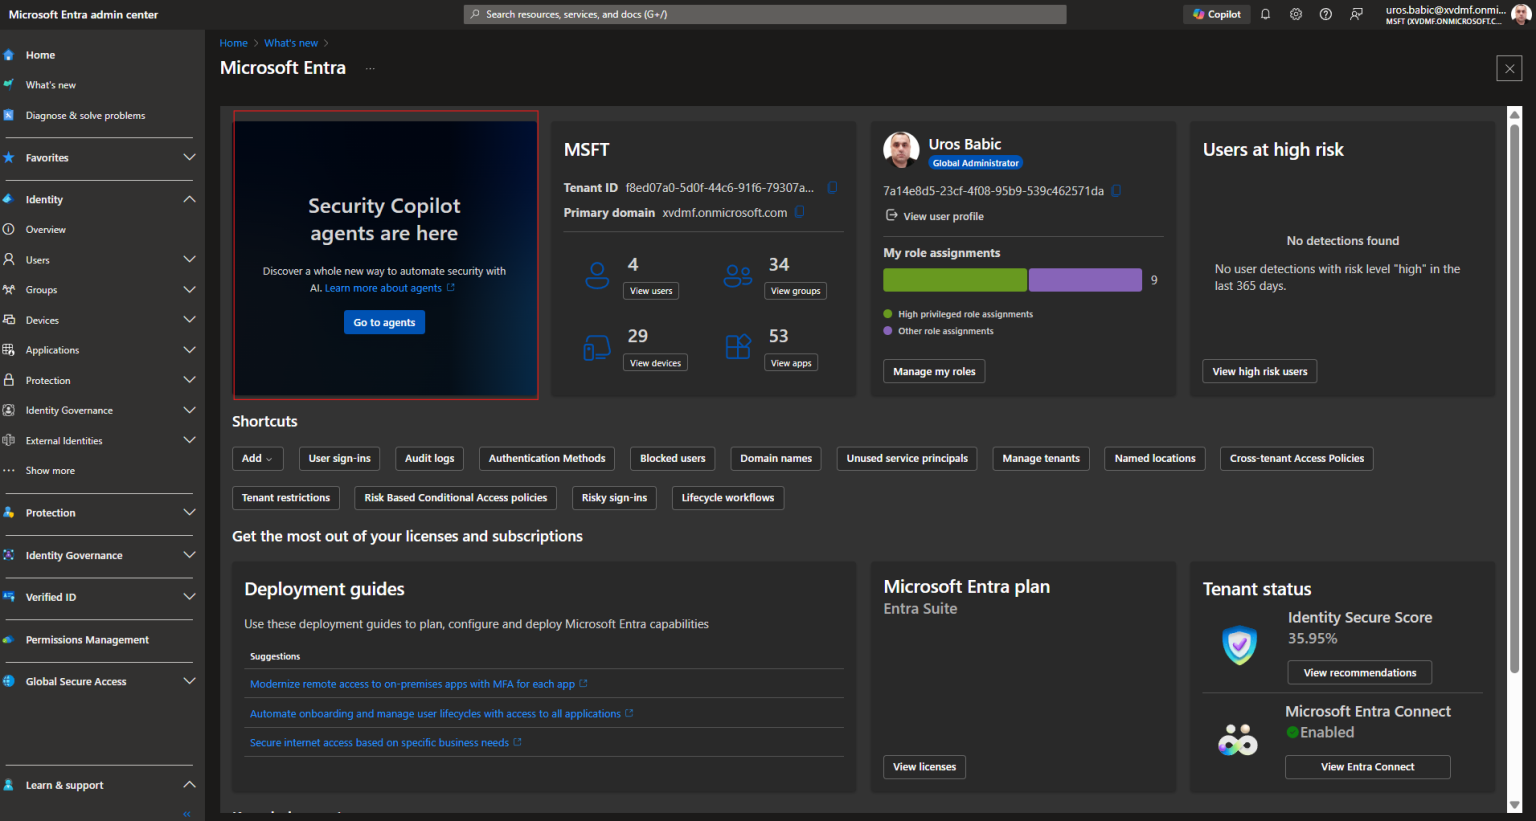Select Diagnose & solve problems in the sidebar

84,115
